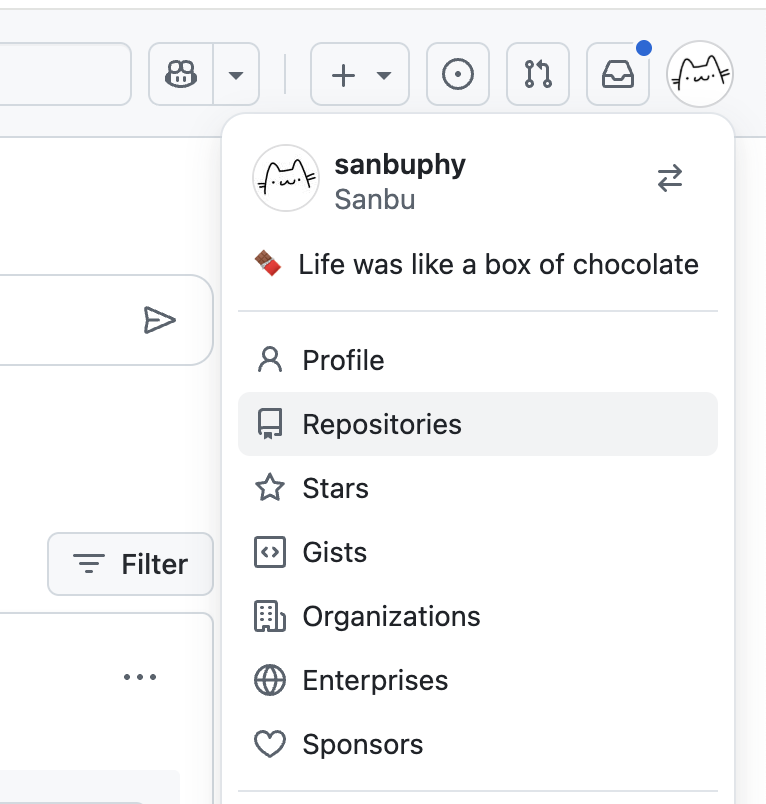Expand the Copilot dropdown arrow
The image size is (766, 804).
236,74
